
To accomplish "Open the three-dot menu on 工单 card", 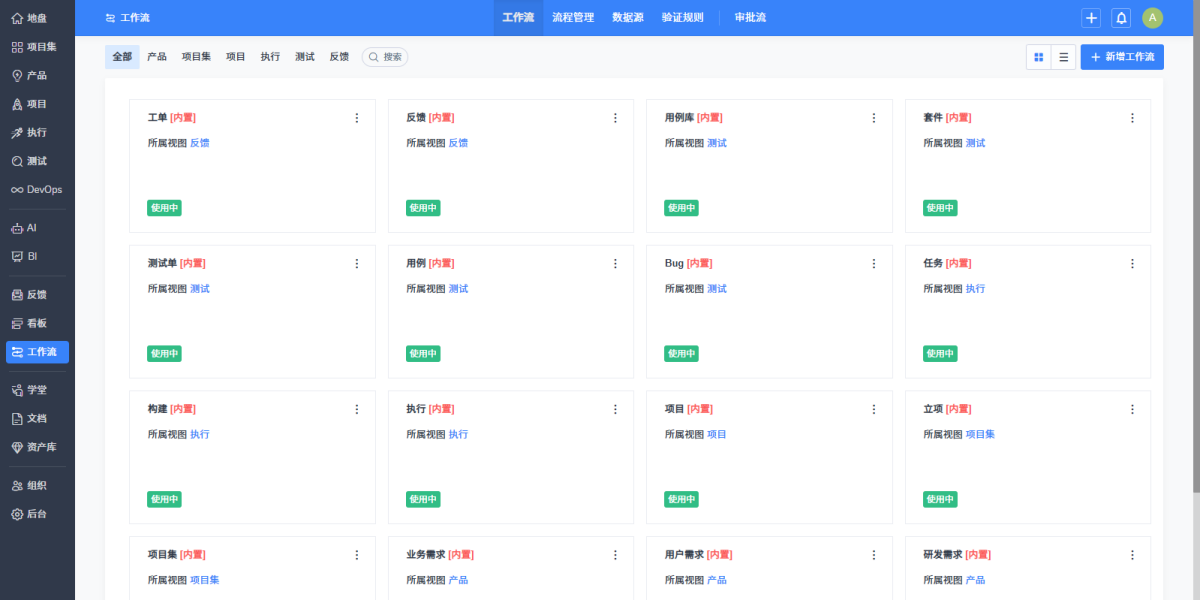I will pos(356,118).
